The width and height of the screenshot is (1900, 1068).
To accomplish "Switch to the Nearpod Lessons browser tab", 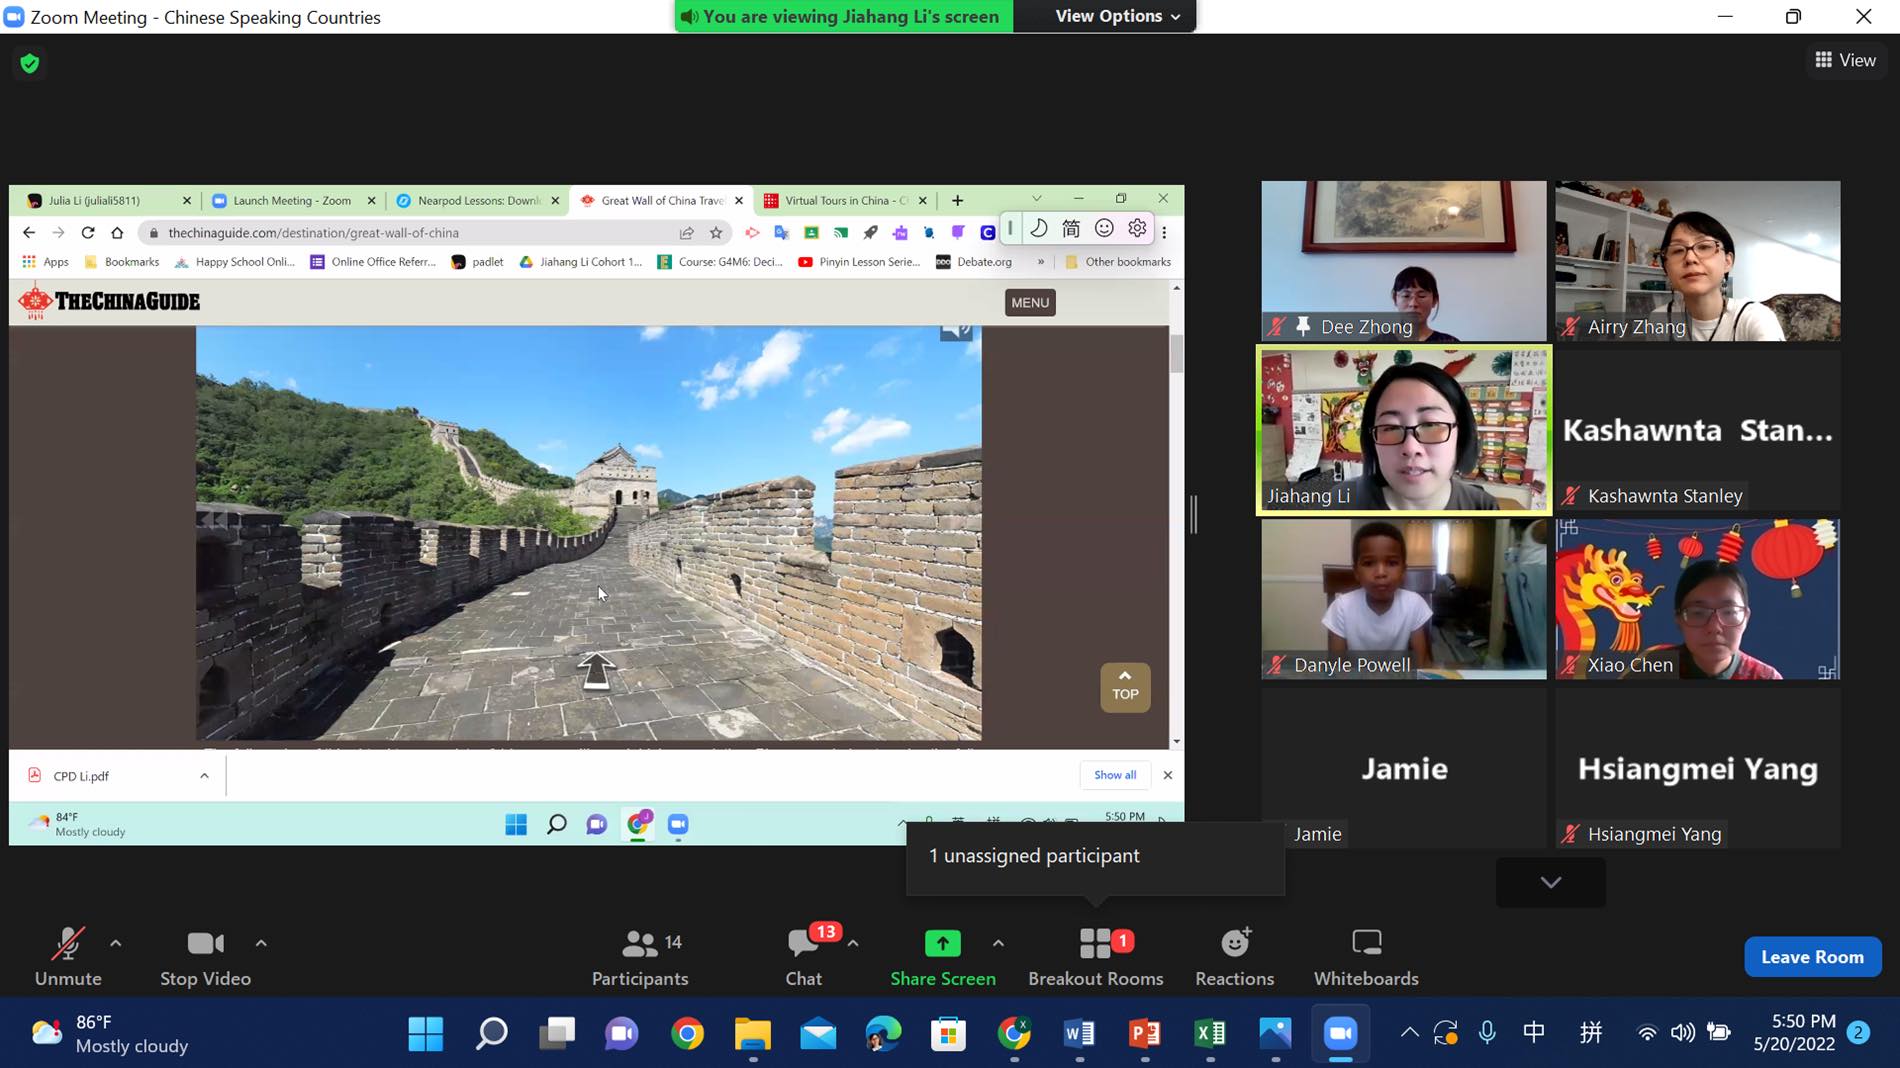I will (x=479, y=200).
